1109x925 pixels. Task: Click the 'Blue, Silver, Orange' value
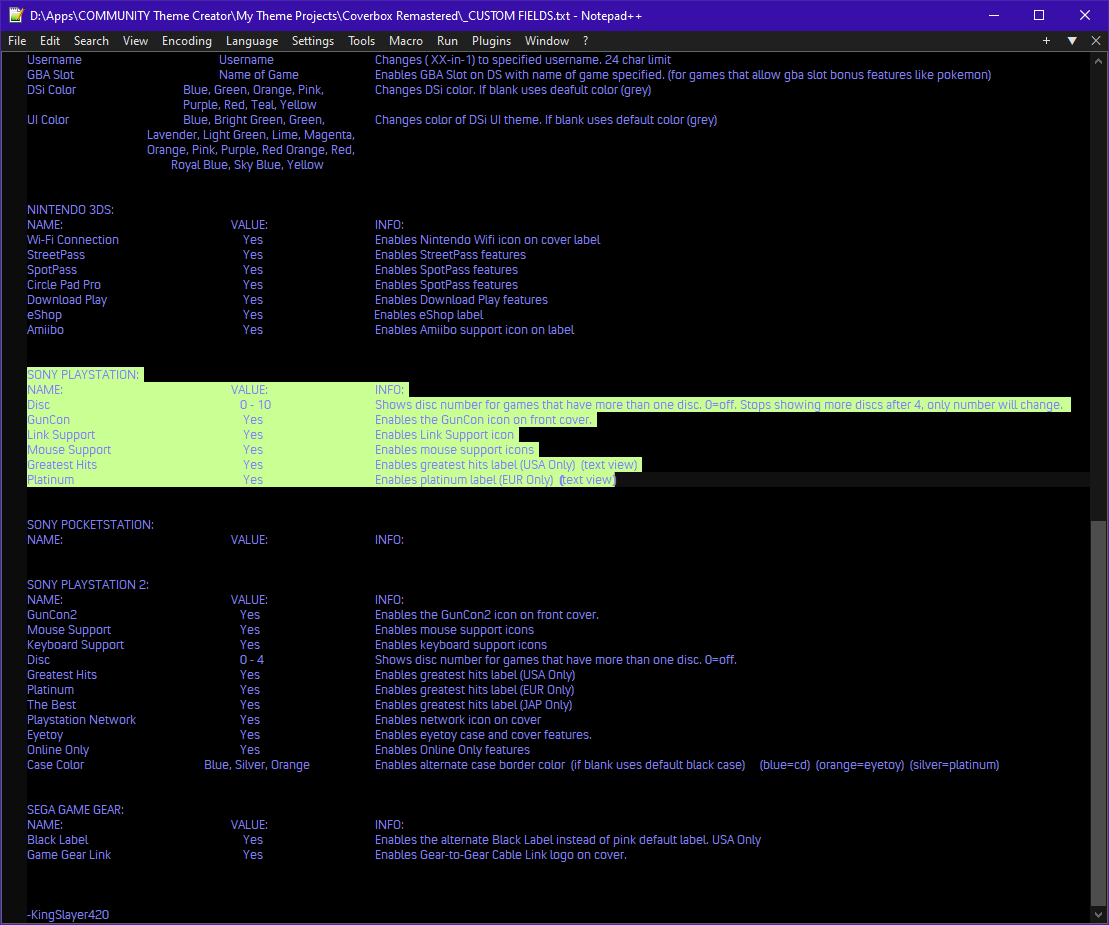[x=257, y=765]
